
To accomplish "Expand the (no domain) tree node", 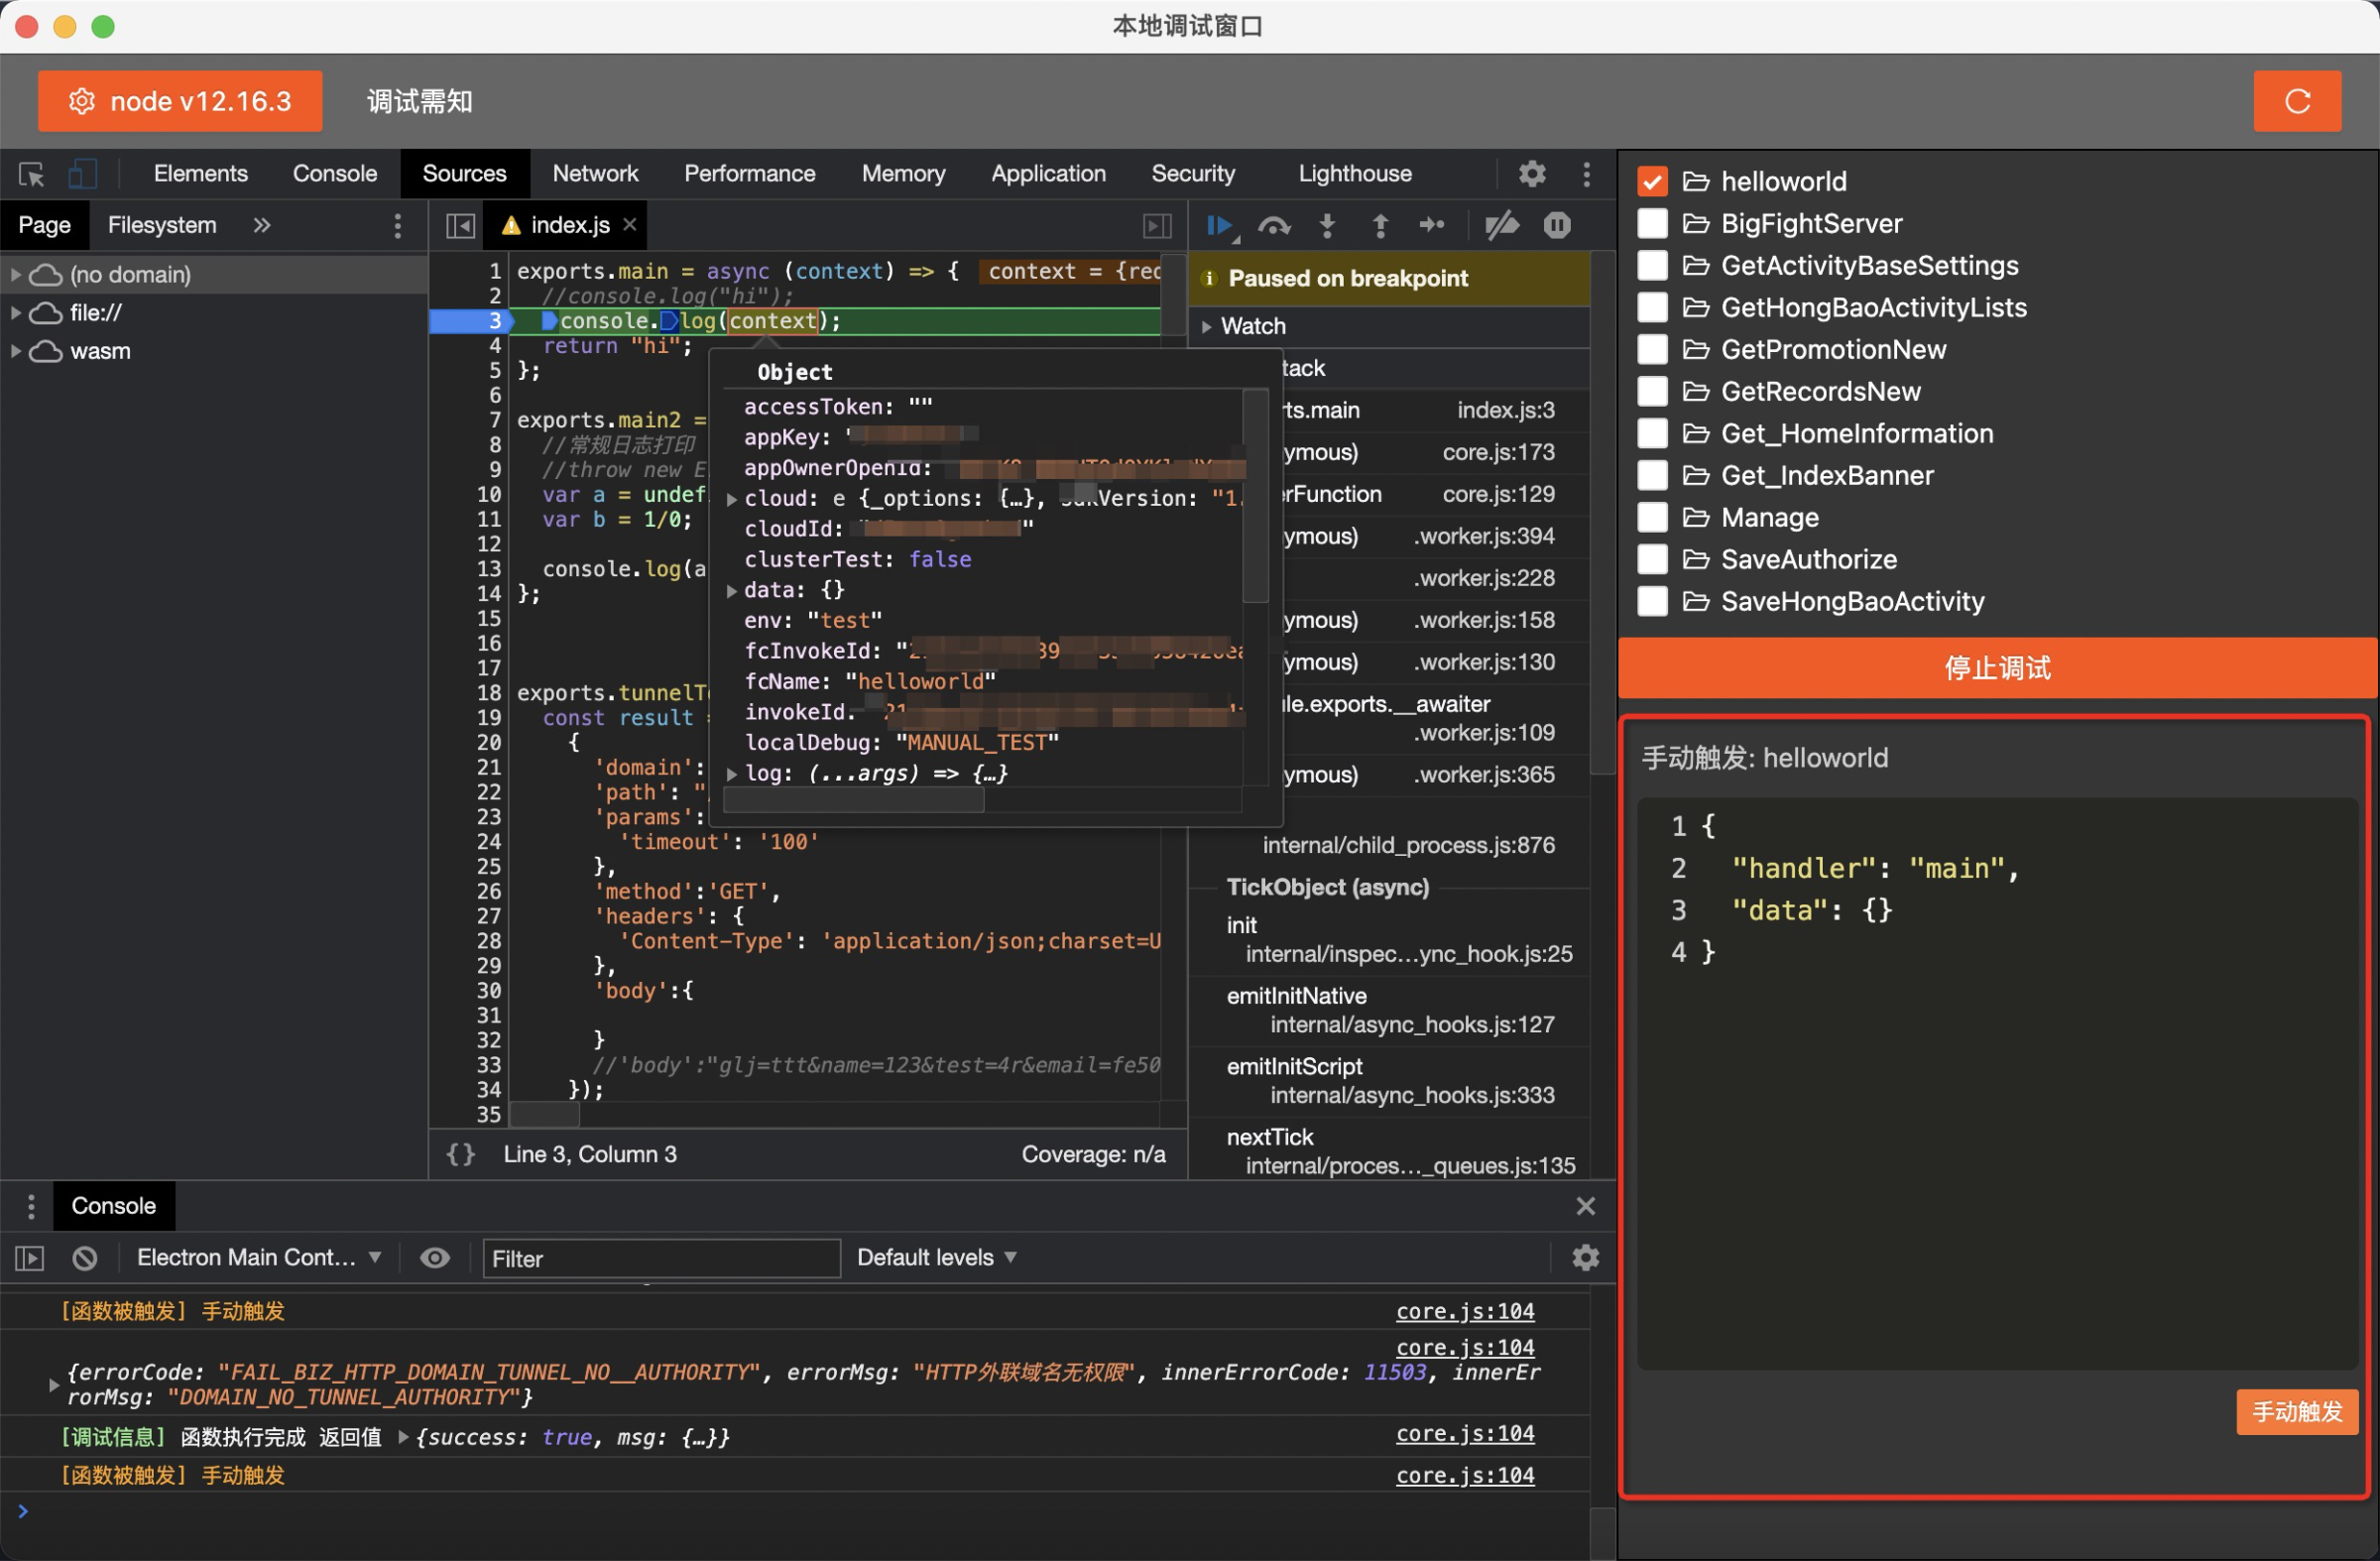I will coord(15,274).
